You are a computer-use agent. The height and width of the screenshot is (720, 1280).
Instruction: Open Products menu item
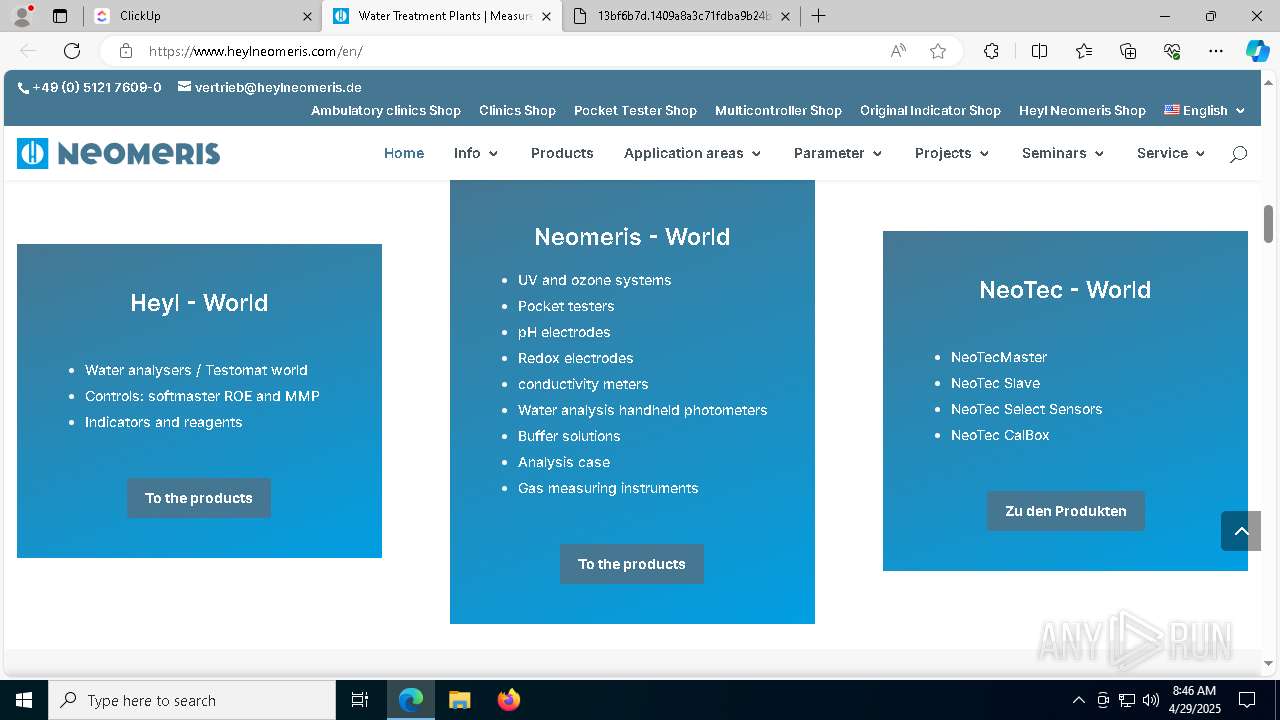(x=562, y=153)
